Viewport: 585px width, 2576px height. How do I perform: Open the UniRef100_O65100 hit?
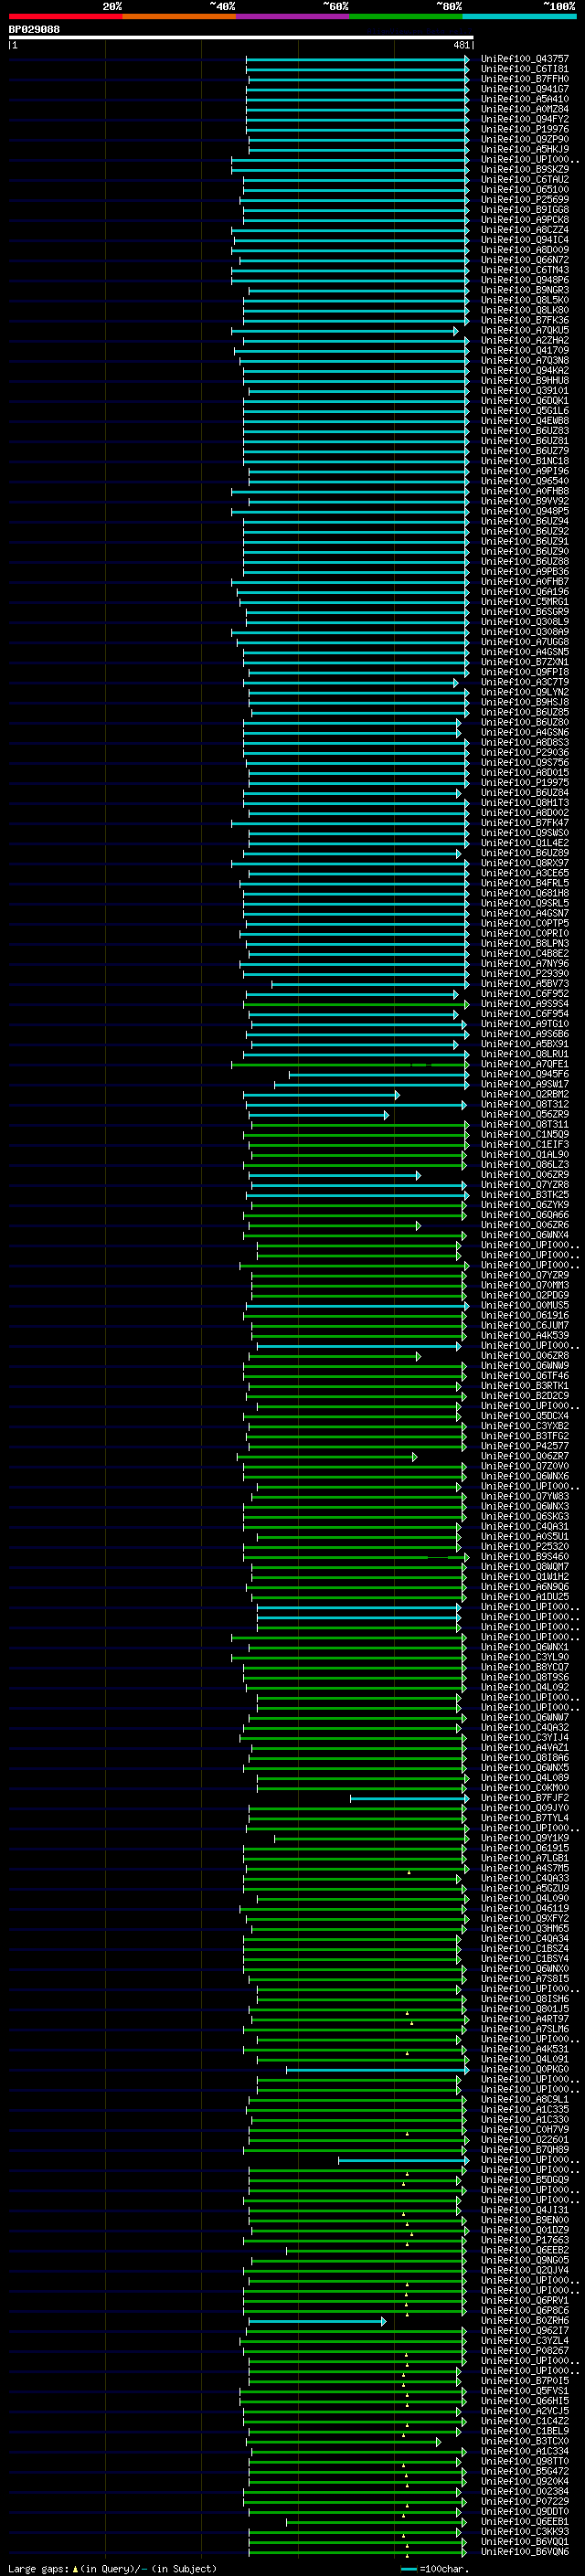pyautogui.click(x=525, y=190)
